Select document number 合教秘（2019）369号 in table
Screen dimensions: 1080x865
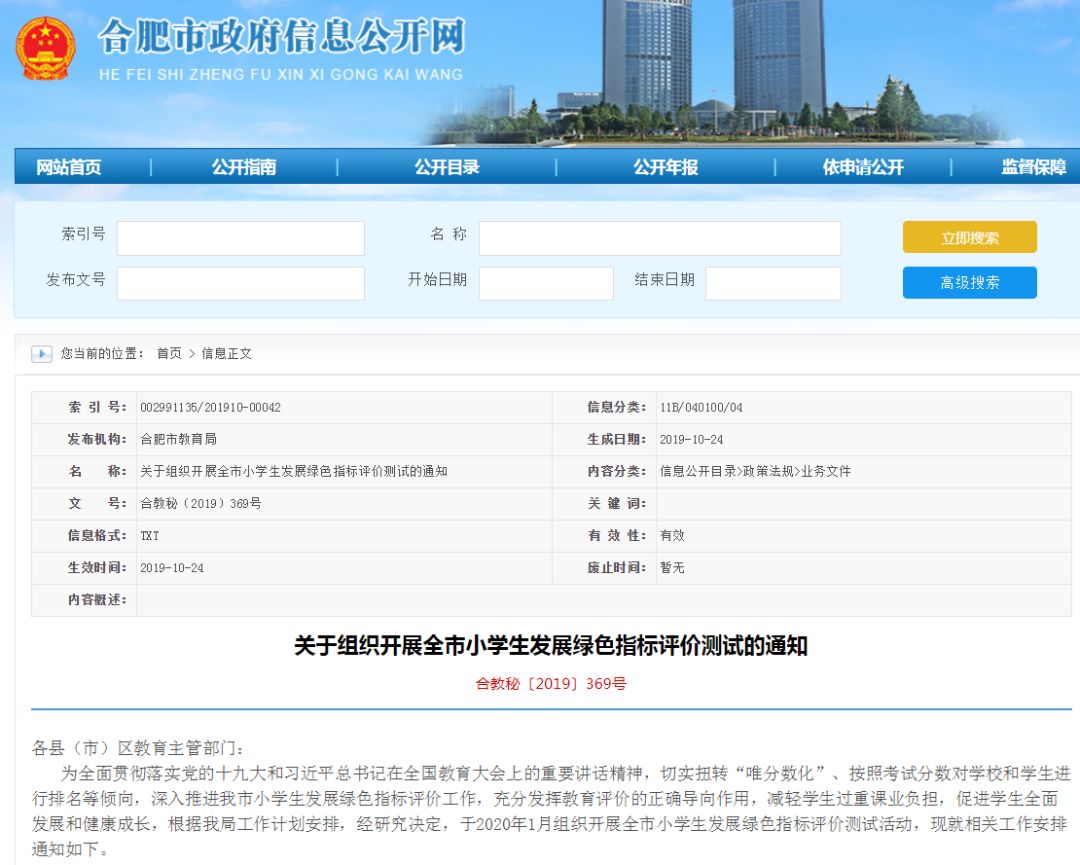tap(201, 503)
